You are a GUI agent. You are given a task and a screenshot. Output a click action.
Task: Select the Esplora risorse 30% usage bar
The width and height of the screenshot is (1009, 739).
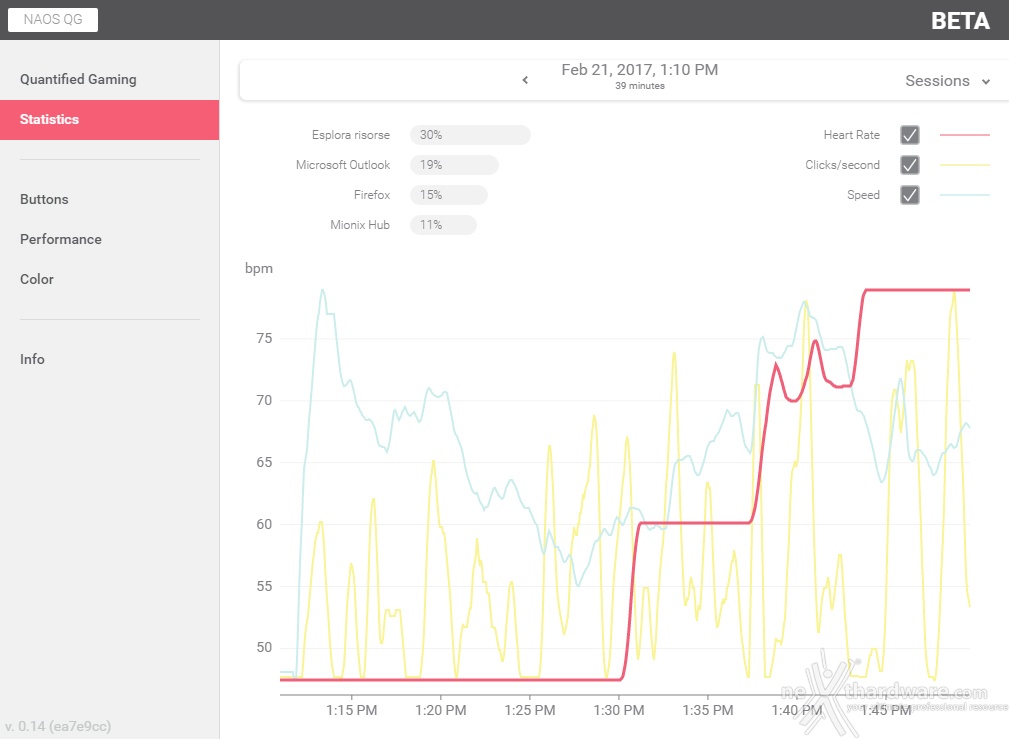[x=470, y=135]
